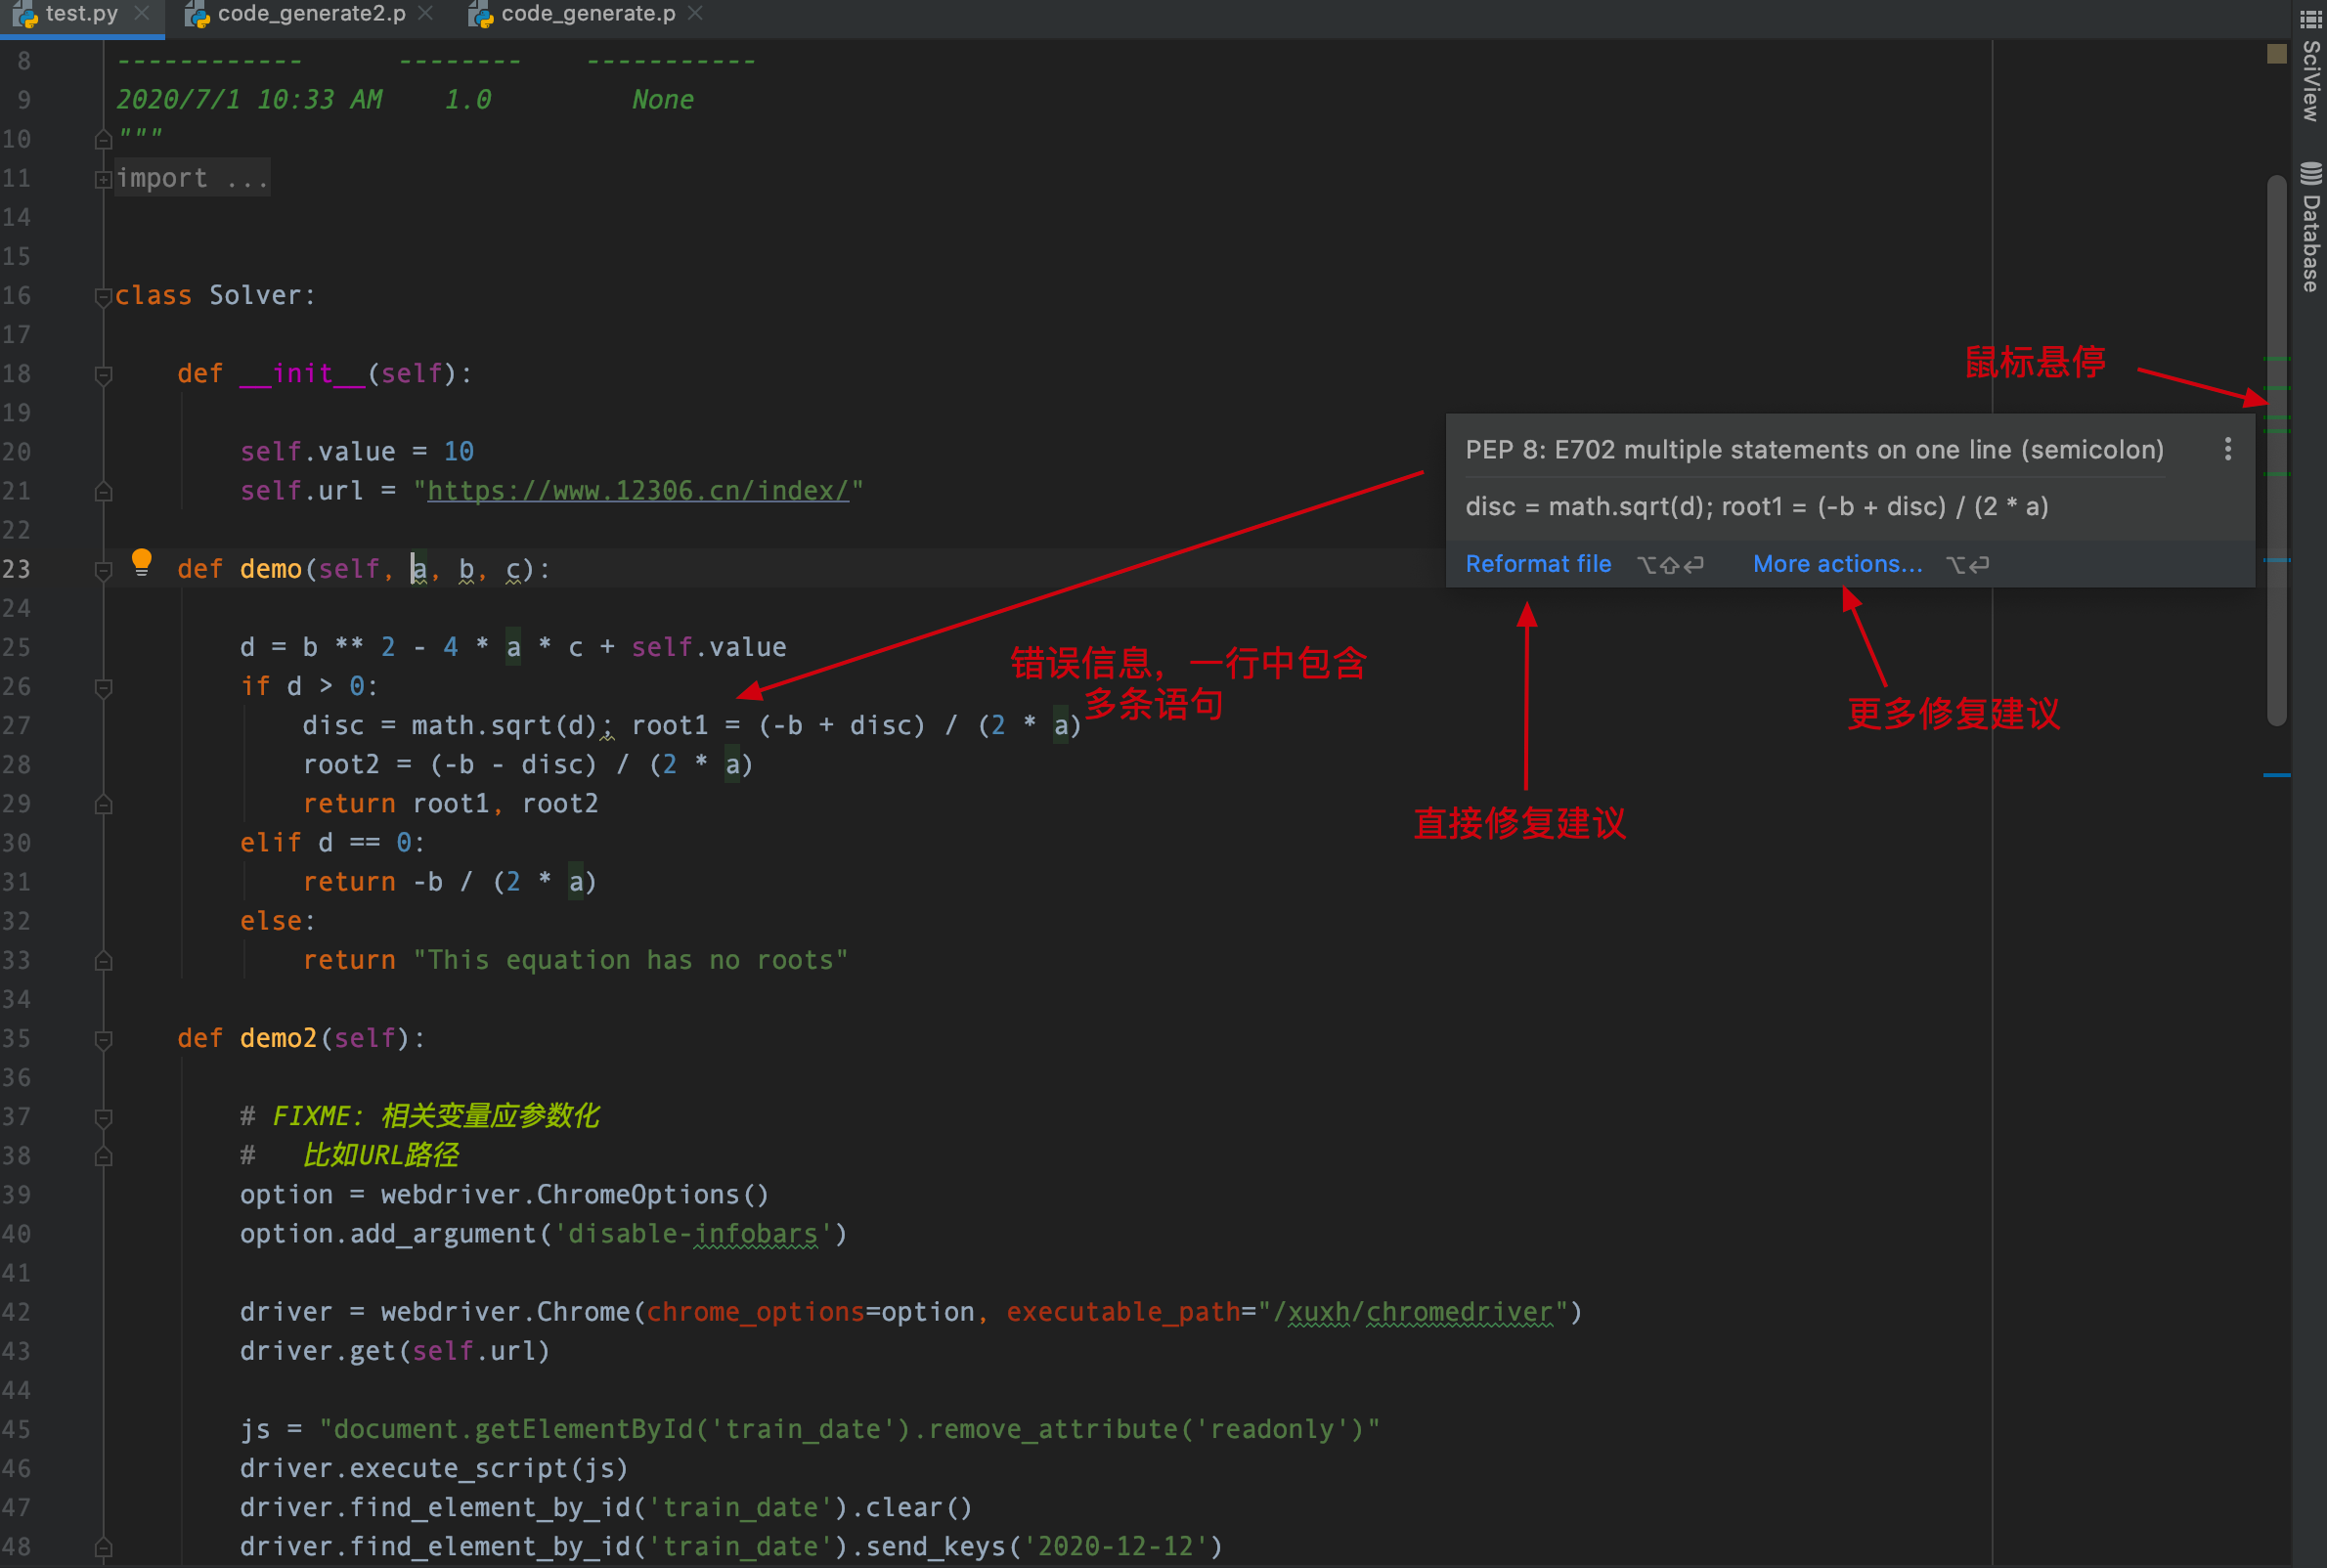Close the test.py tab
The width and height of the screenshot is (2327, 1568).
coord(142,14)
